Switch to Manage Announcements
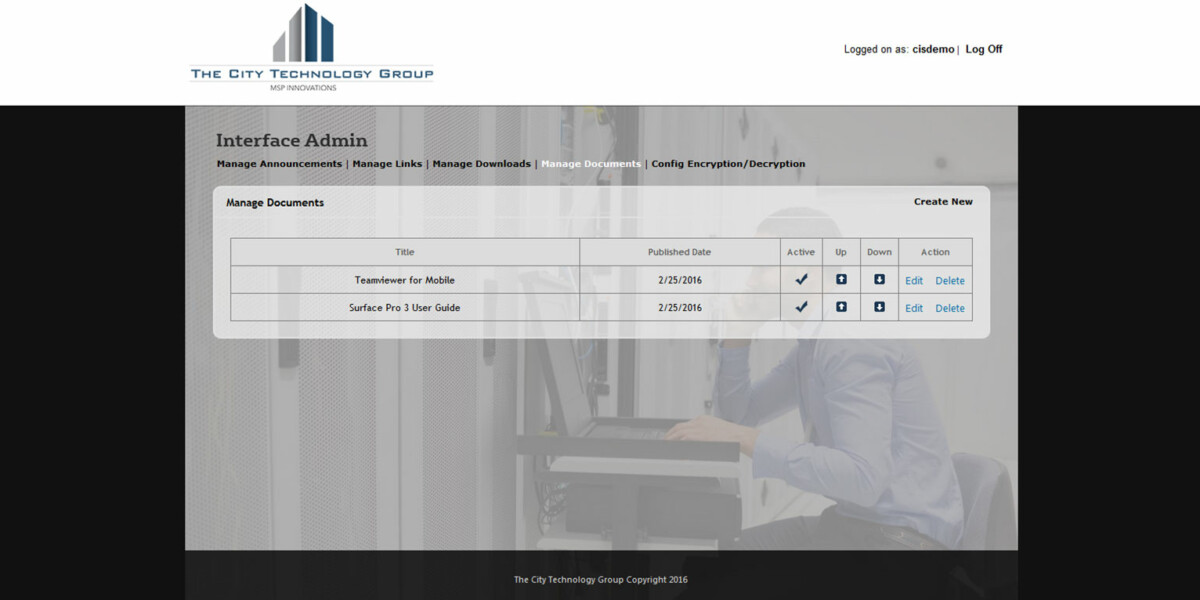This screenshot has width=1200, height=600. coord(279,163)
